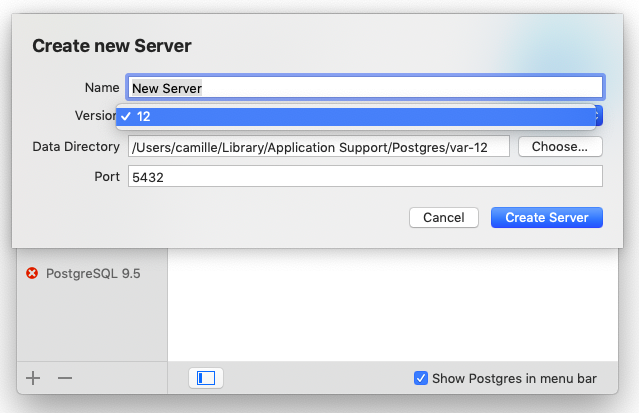Screen dimensions: 639x413
Task: Click the Port field showing 5432
Action: pyautogui.click(x=365, y=177)
